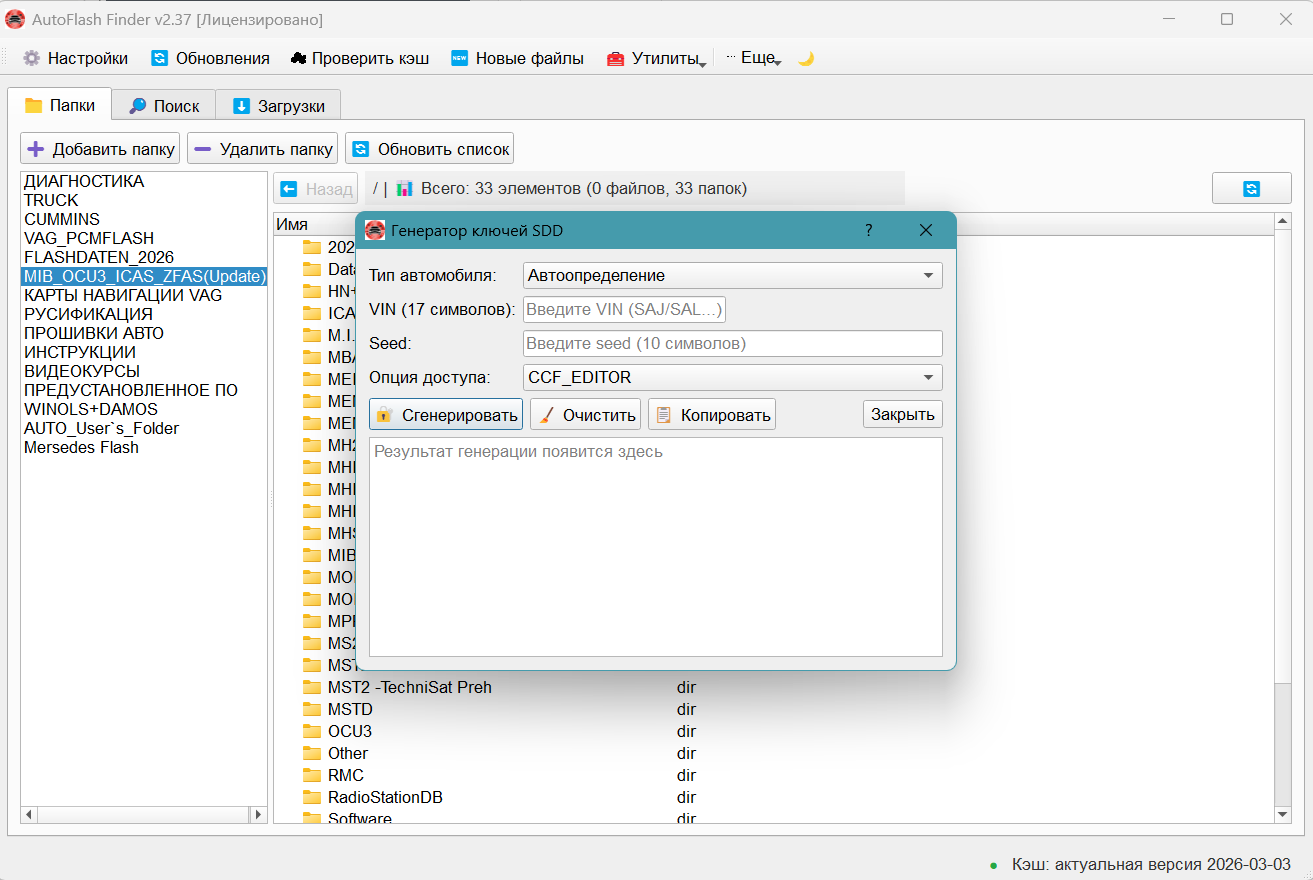1313x880 pixels.
Task: Click folder icon of RadioStationDB row
Action: [312, 797]
